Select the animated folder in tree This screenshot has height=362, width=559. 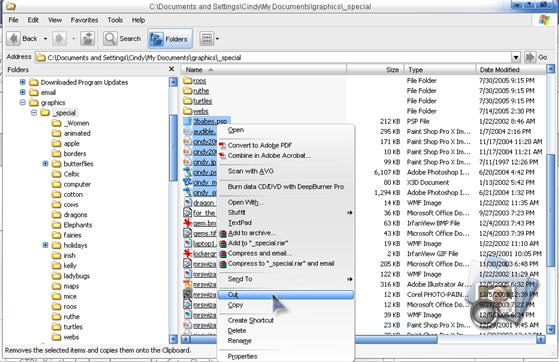click(77, 133)
